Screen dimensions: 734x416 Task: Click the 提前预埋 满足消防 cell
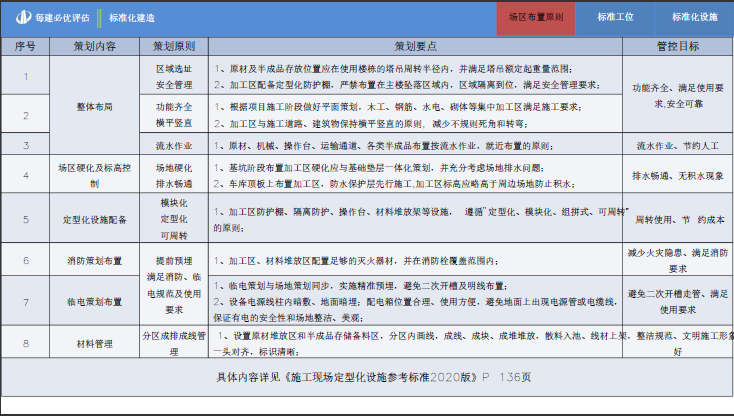pyautogui.click(x=174, y=285)
